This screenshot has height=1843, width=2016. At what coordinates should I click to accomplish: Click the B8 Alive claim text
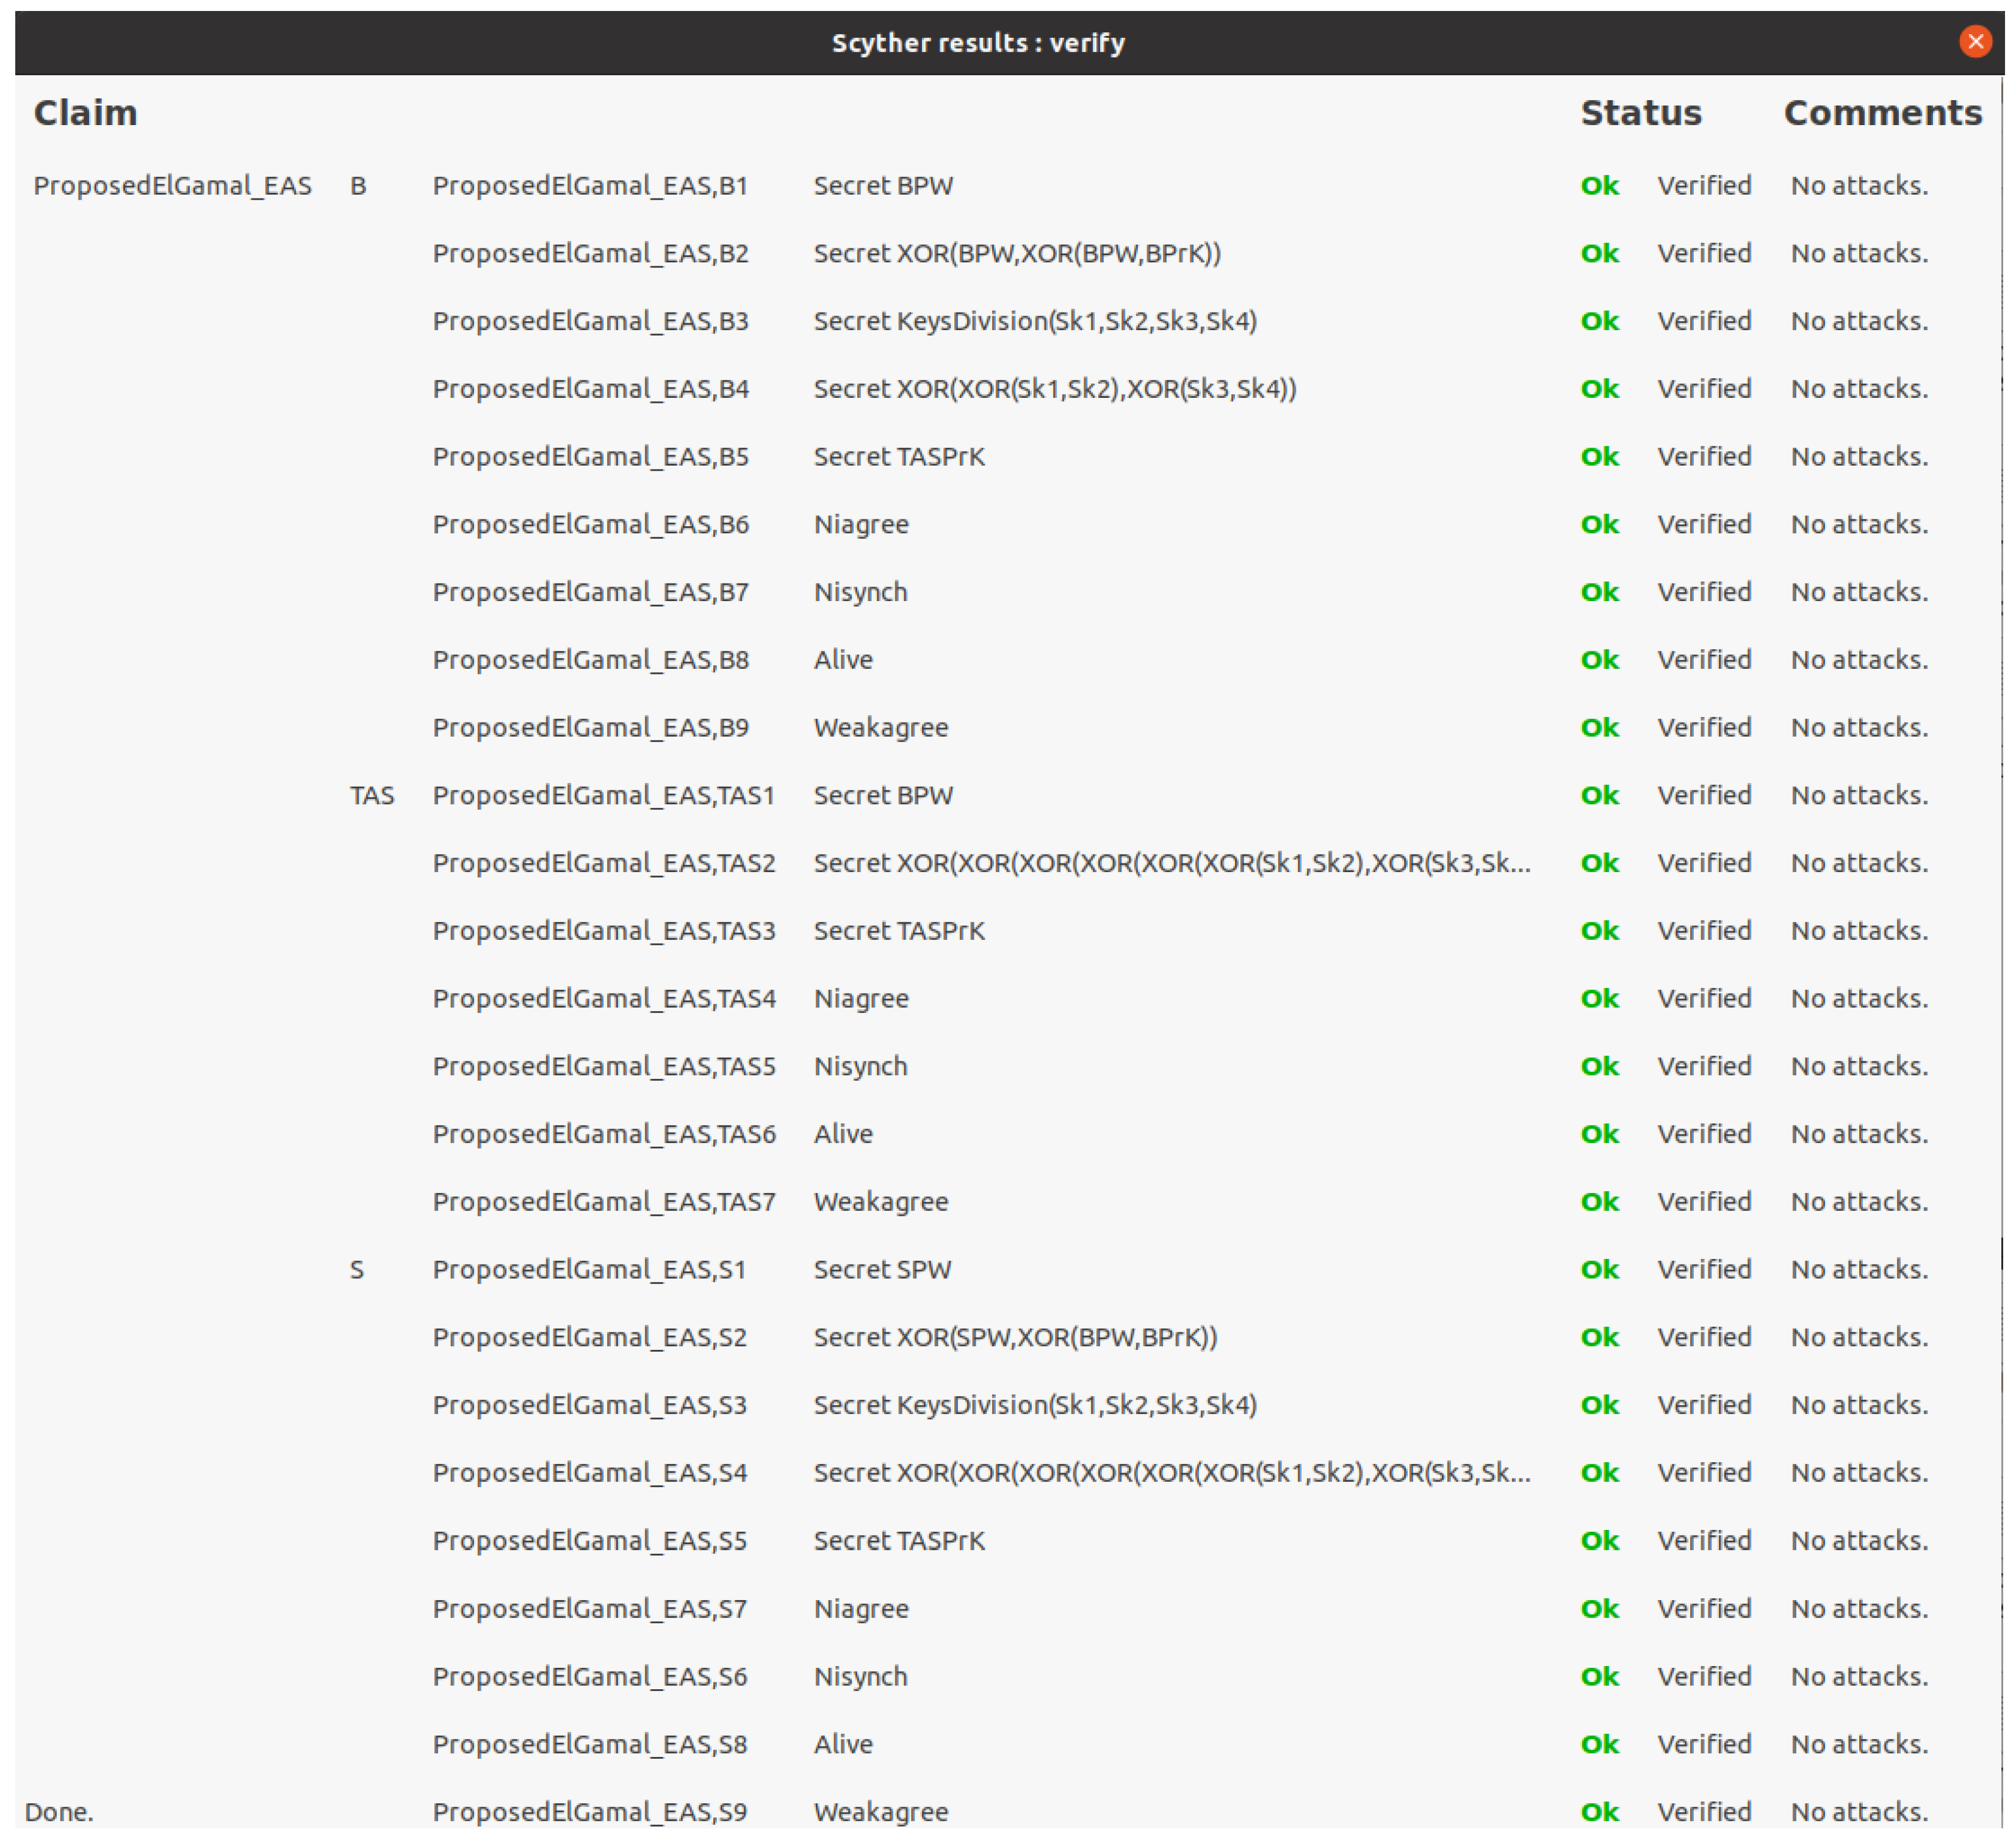[843, 660]
